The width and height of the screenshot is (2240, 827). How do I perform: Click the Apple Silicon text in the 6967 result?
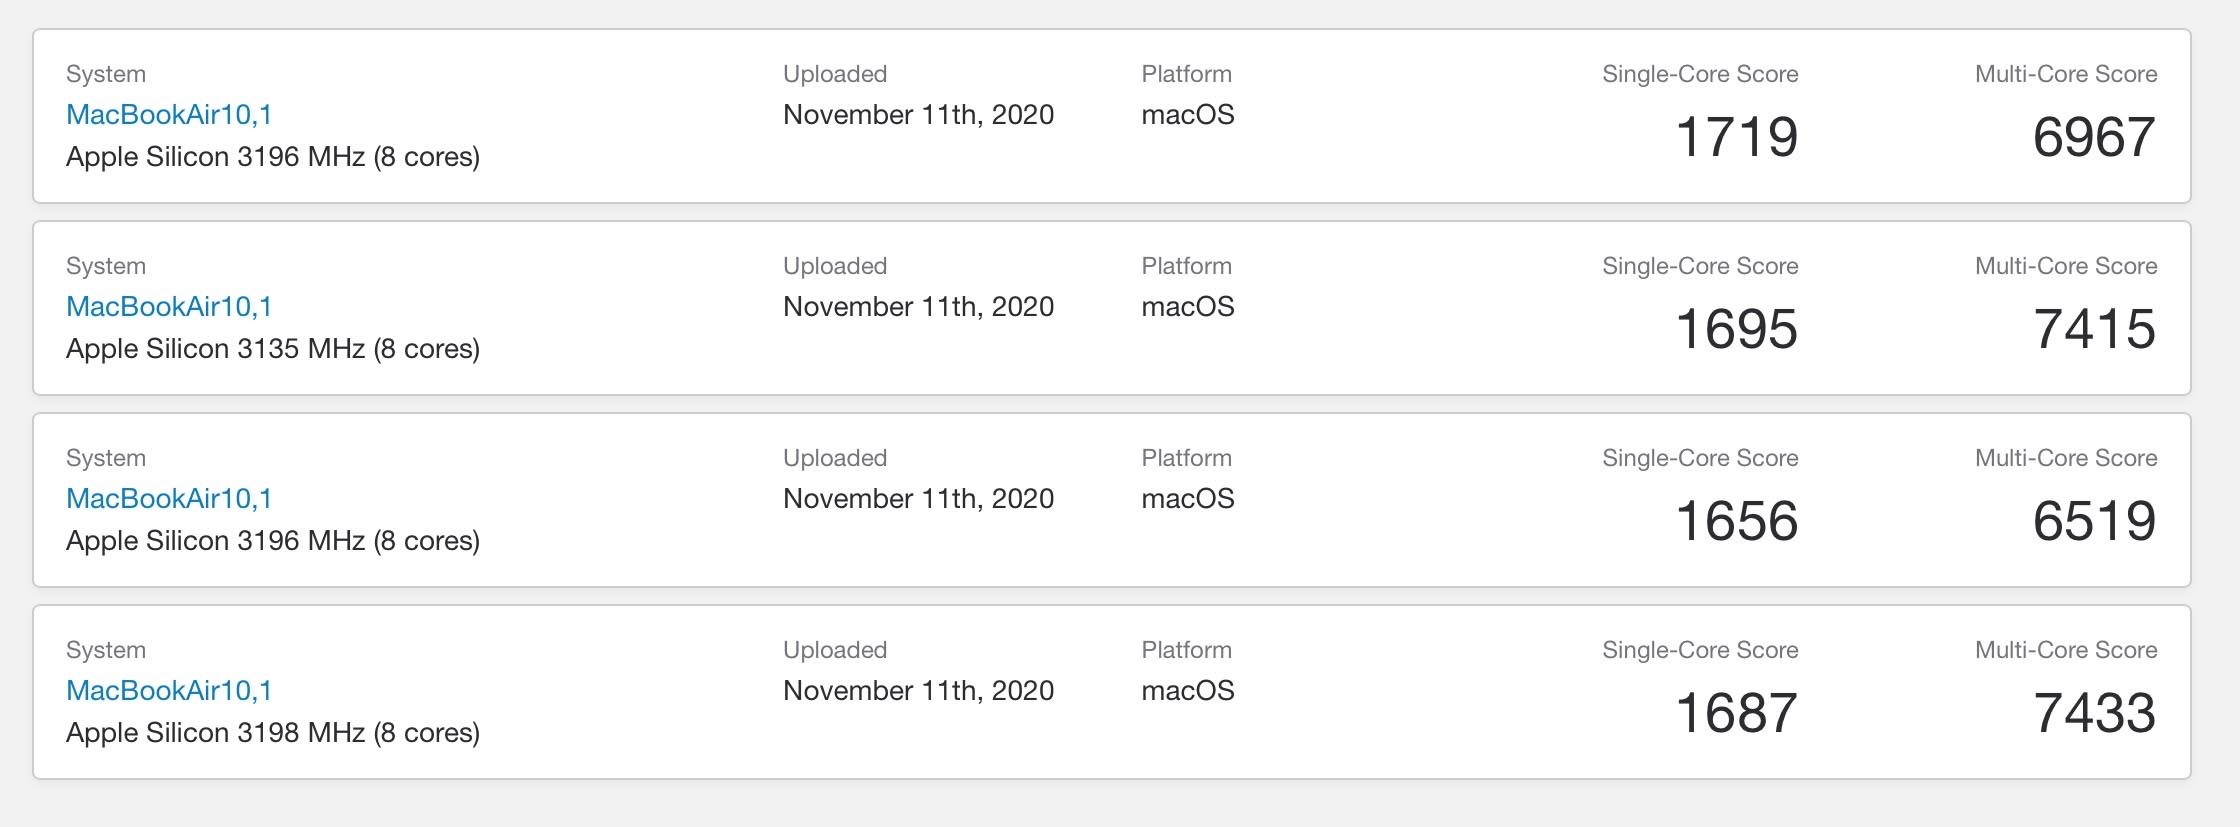click(x=273, y=157)
